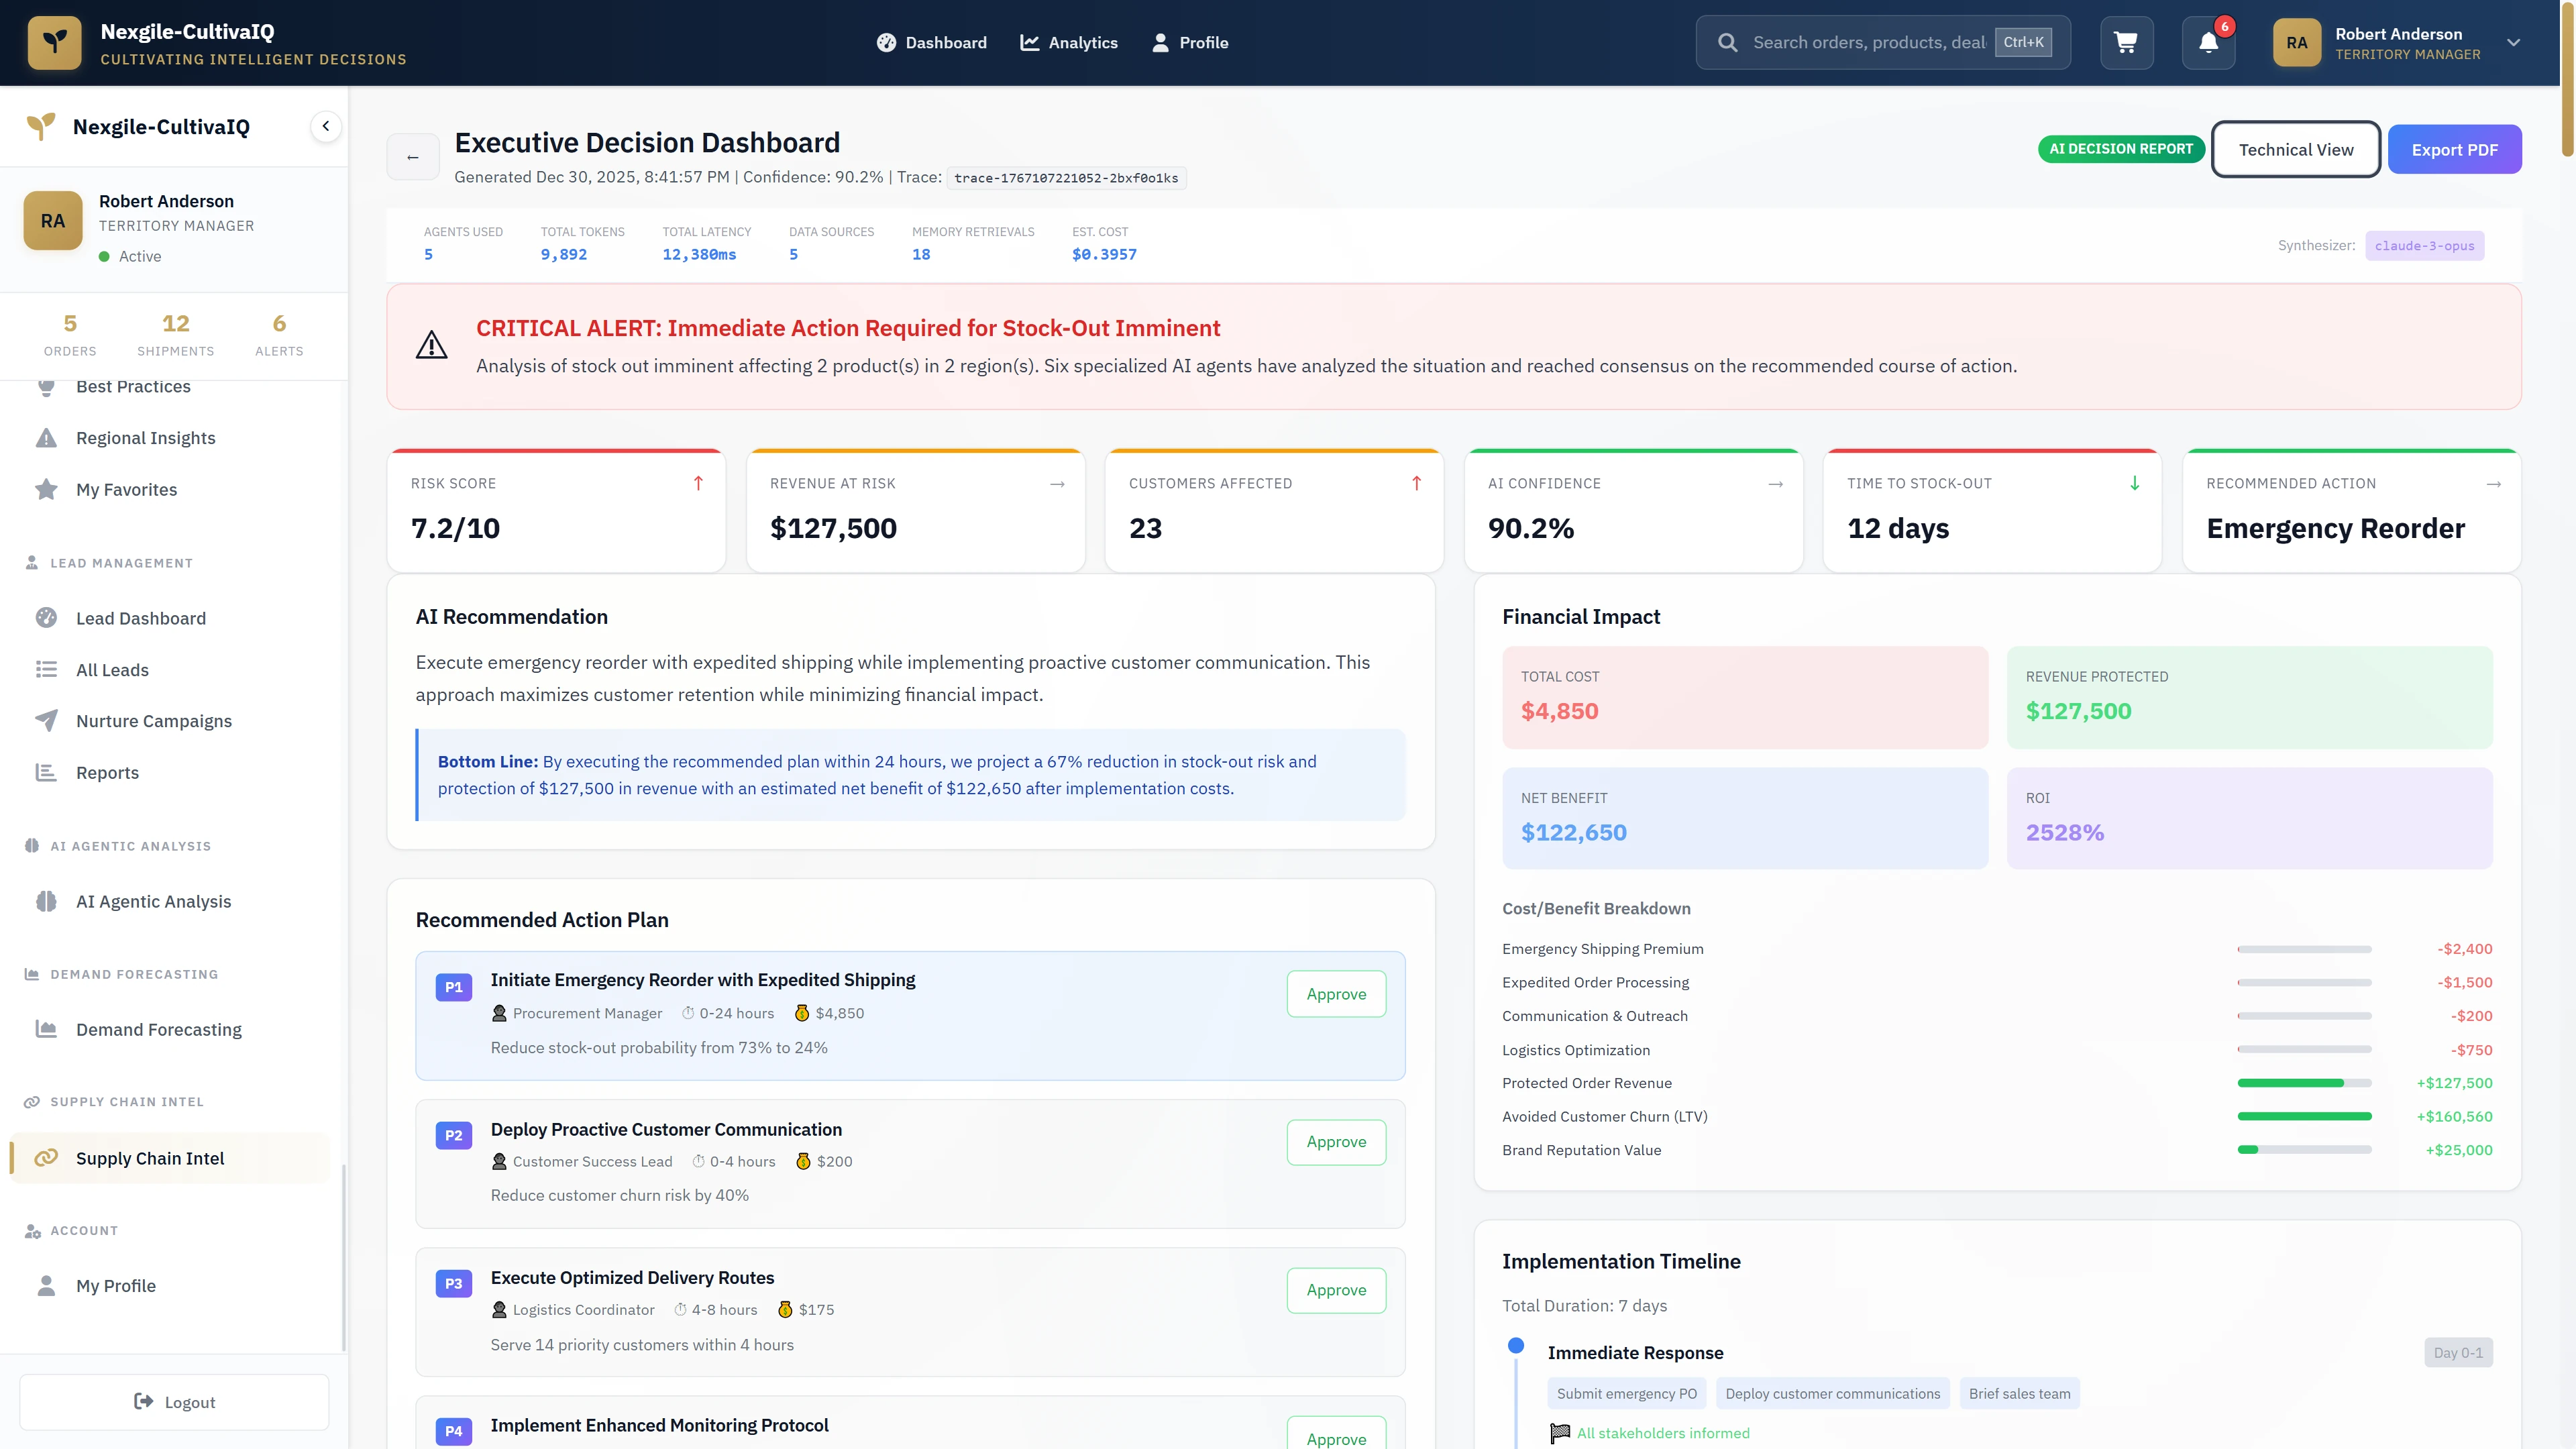Open Demand Forecasting from the sidebar

click(x=158, y=1029)
